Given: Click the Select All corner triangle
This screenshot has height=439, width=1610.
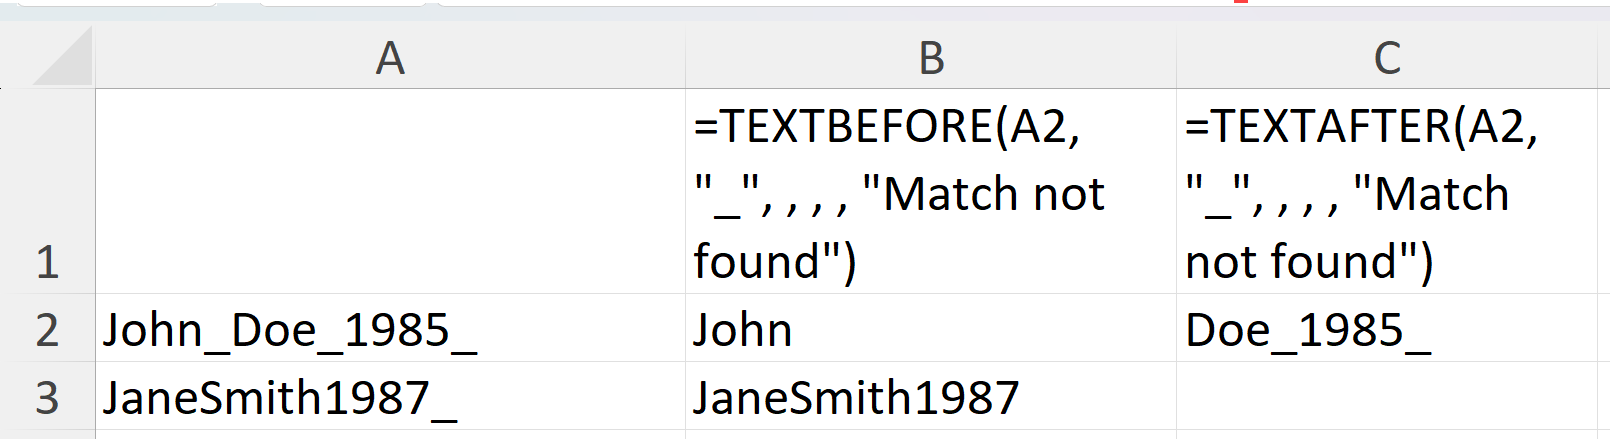Looking at the screenshot, I should [62, 60].
